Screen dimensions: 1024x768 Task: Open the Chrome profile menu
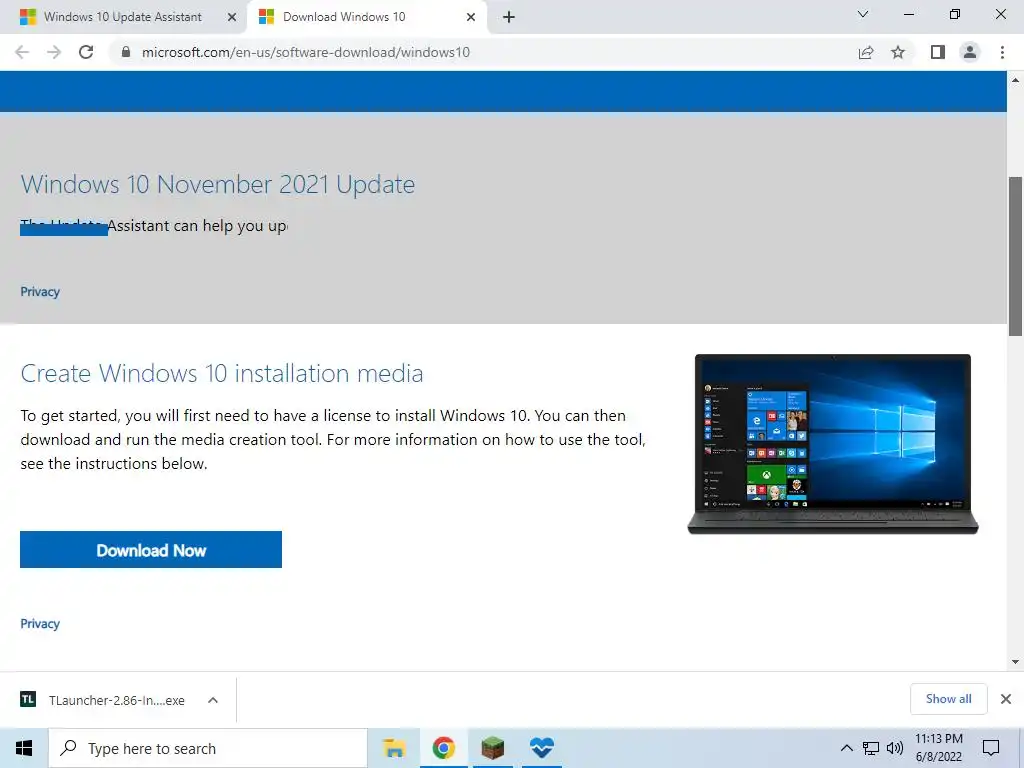[970, 52]
